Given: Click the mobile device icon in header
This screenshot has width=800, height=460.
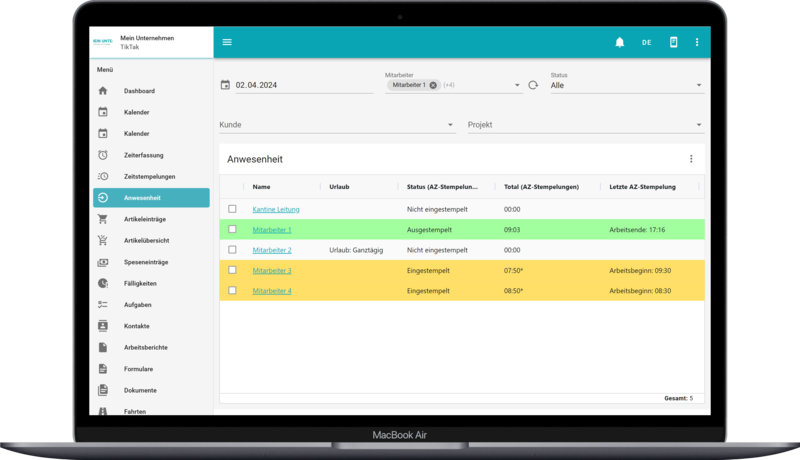Looking at the screenshot, I should pyautogui.click(x=673, y=42).
